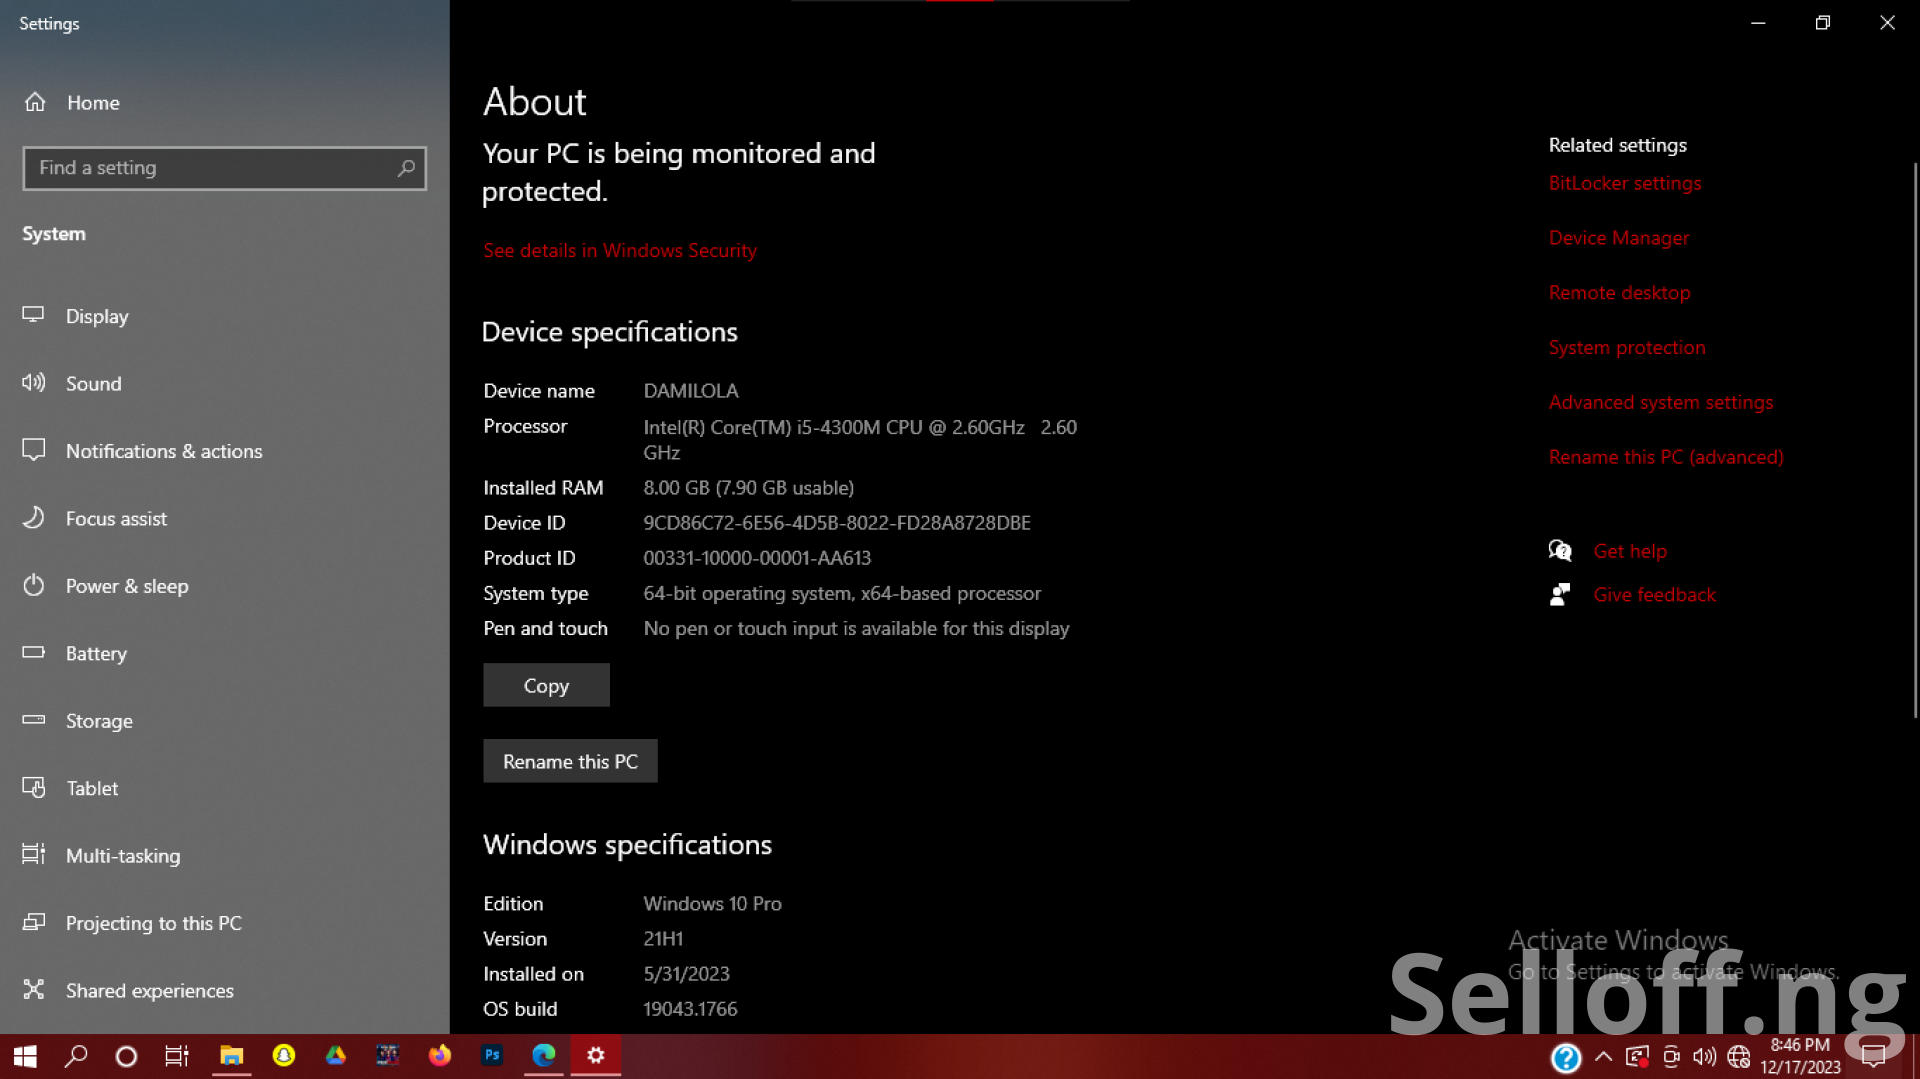The image size is (1920, 1079).
Task: Open Firefox from the taskbar
Action: pyautogui.click(x=440, y=1056)
